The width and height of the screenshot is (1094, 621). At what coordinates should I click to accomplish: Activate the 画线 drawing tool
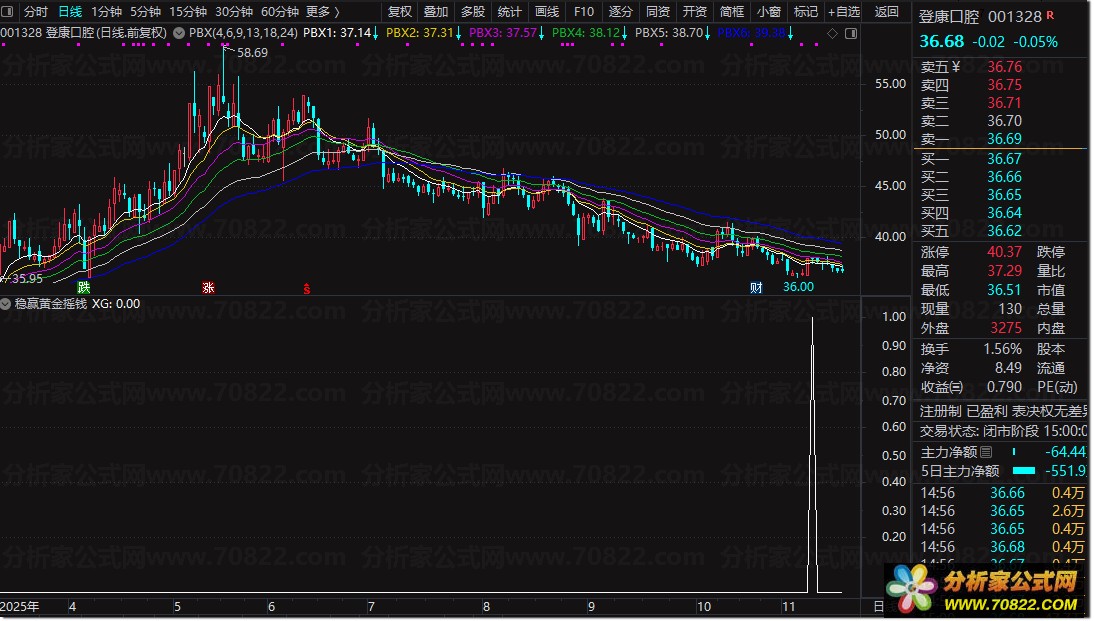[546, 11]
